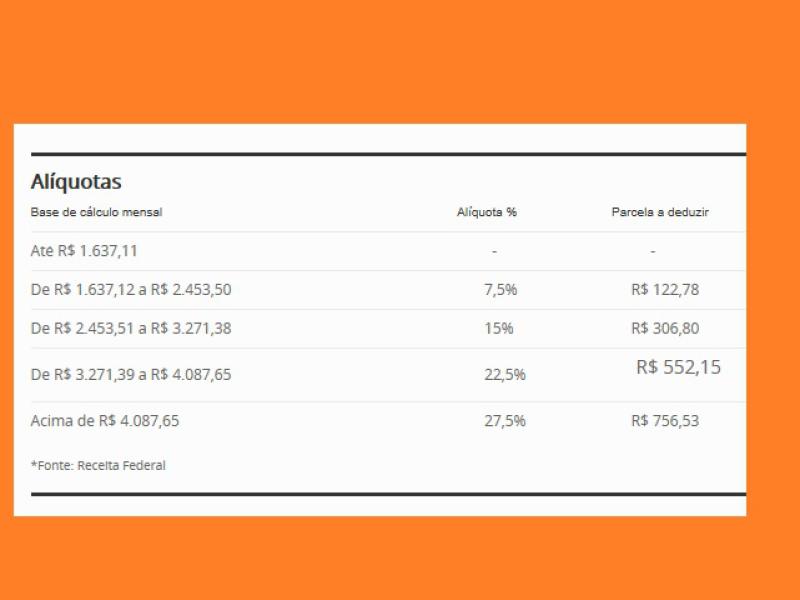Select the Base de cálculo mensal header
This screenshot has width=800, height=600.
pyautogui.click(x=96, y=212)
